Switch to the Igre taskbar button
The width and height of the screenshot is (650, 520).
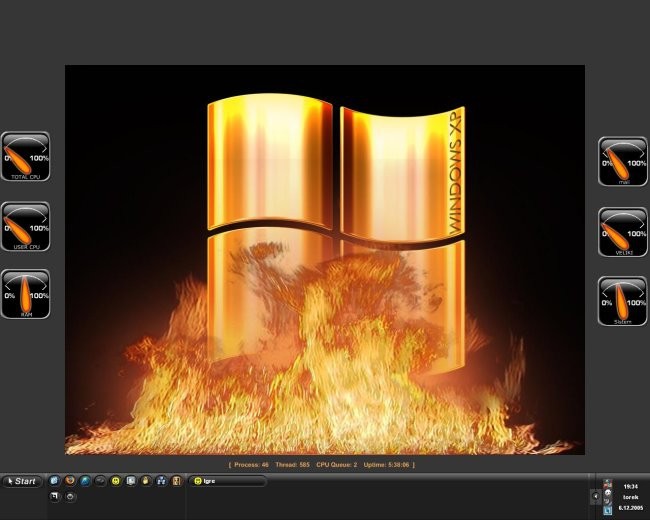point(228,481)
